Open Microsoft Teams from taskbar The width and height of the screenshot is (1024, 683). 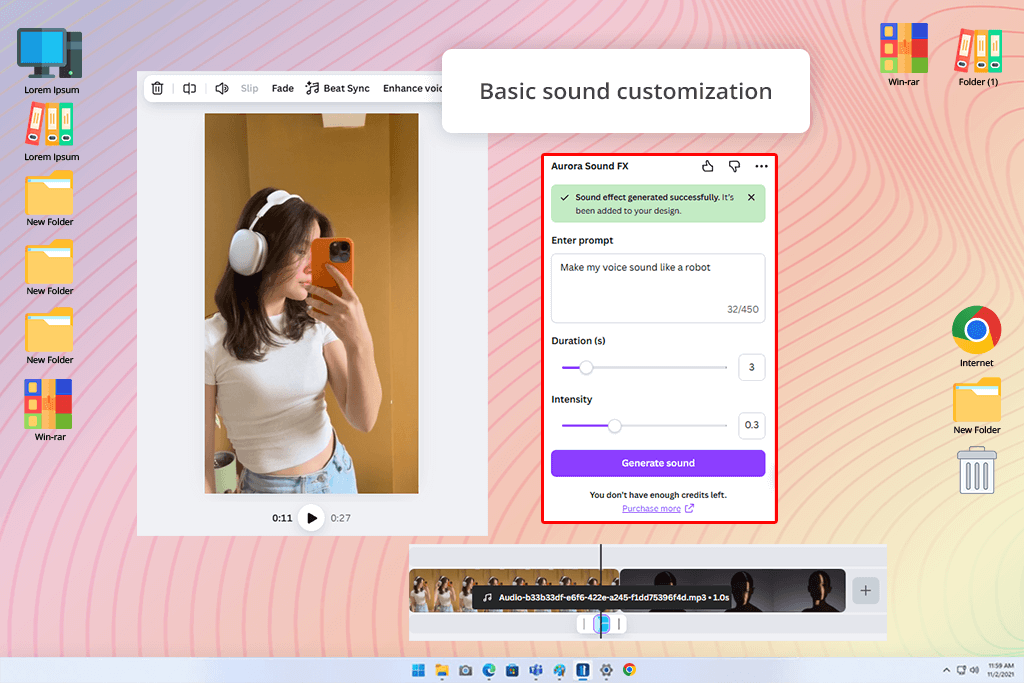[x=536, y=670]
